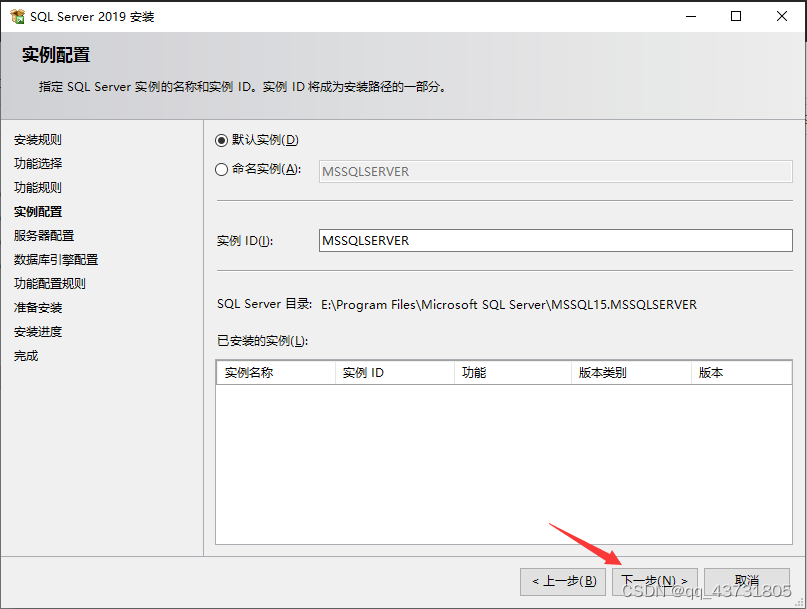Sort by the 版本类别 column header

(631, 373)
